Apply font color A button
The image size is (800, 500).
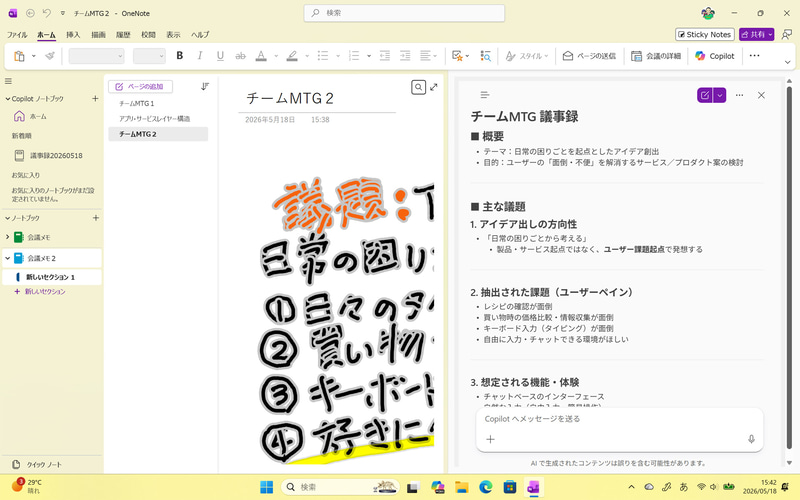[261, 56]
